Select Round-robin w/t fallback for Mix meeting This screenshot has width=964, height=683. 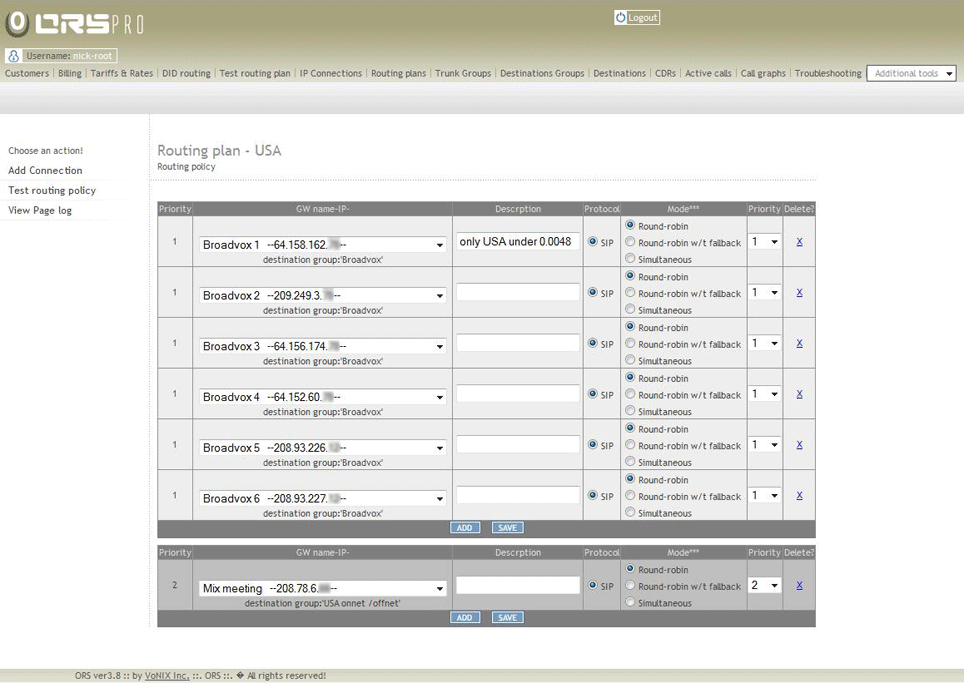click(630, 586)
